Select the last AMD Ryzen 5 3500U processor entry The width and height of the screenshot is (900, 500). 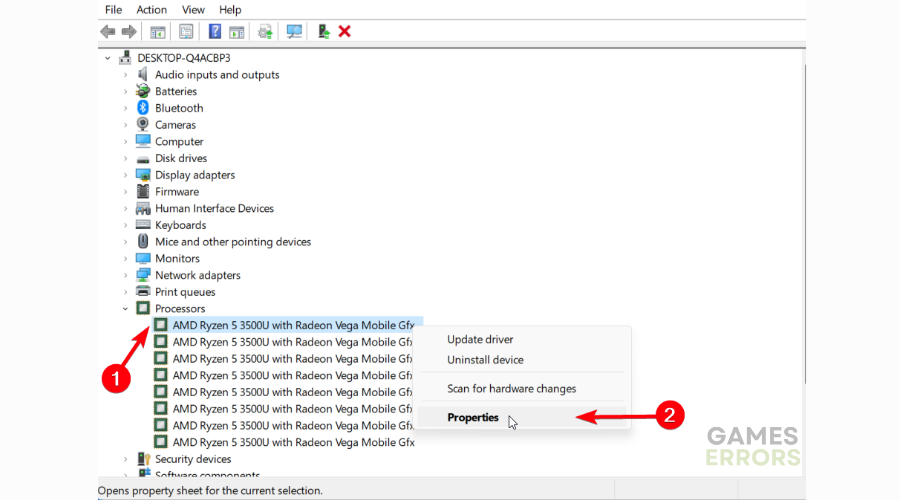click(293, 442)
